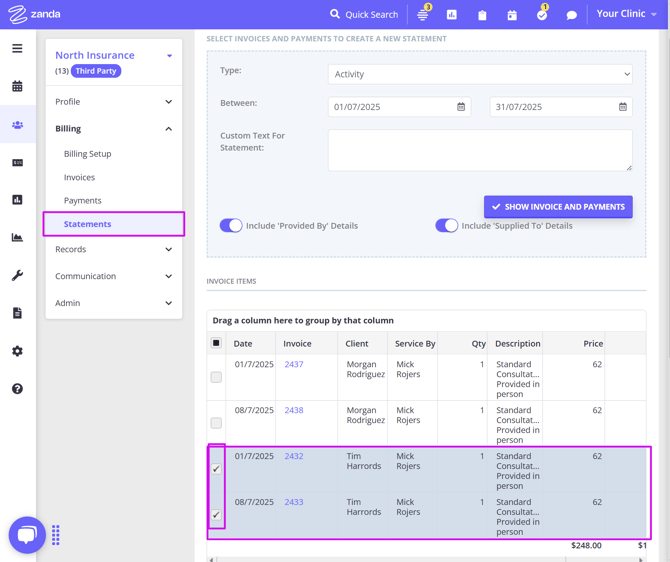Toggle Include 'Supplied To' Details switch

[x=446, y=226]
